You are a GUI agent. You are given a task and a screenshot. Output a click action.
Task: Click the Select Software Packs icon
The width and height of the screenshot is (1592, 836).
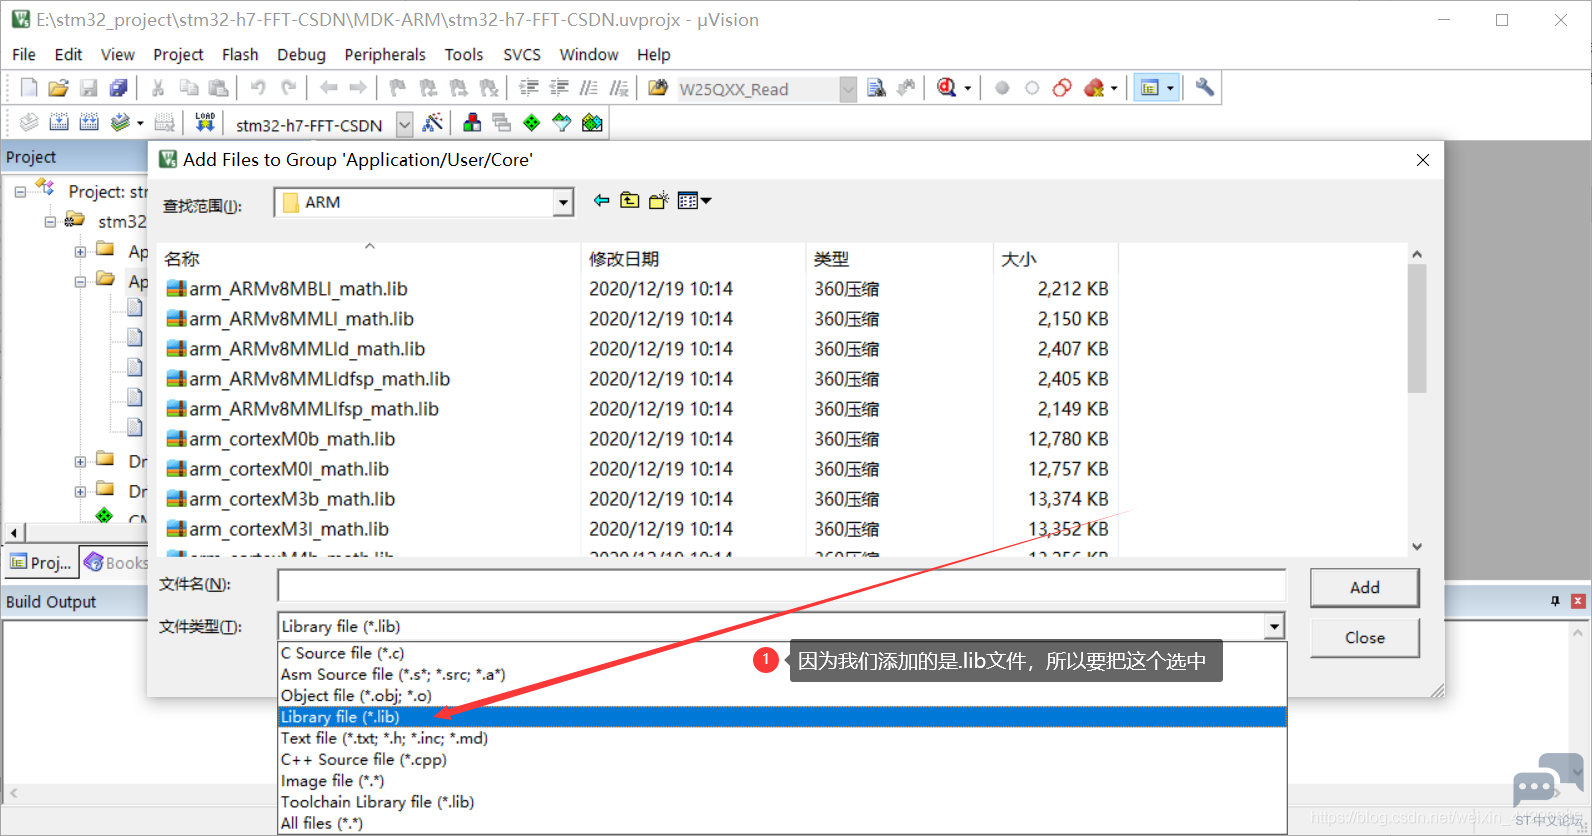point(562,123)
